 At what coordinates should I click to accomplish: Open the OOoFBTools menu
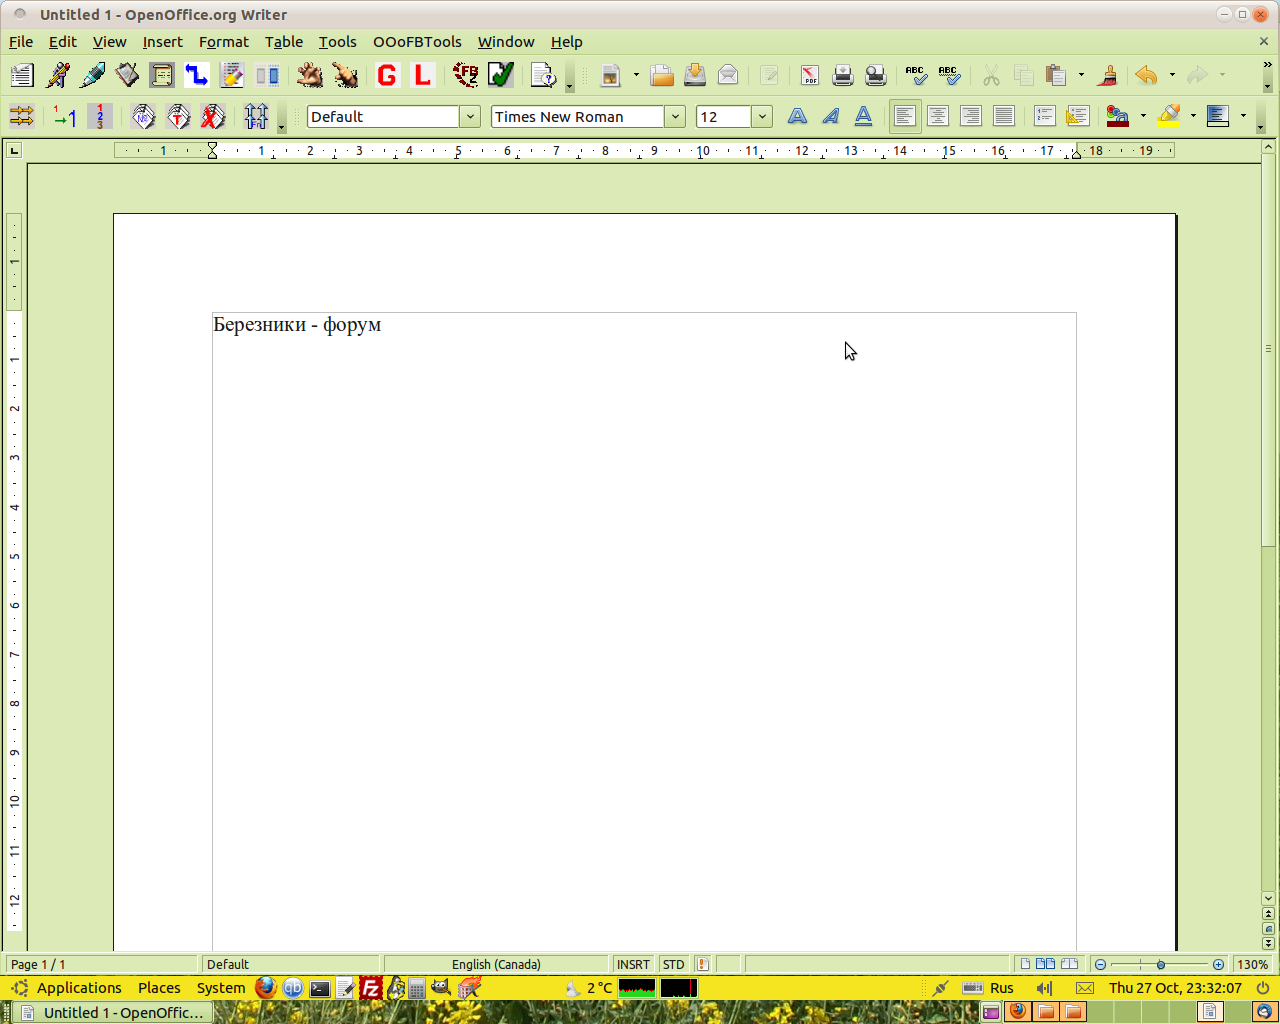(417, 42)
